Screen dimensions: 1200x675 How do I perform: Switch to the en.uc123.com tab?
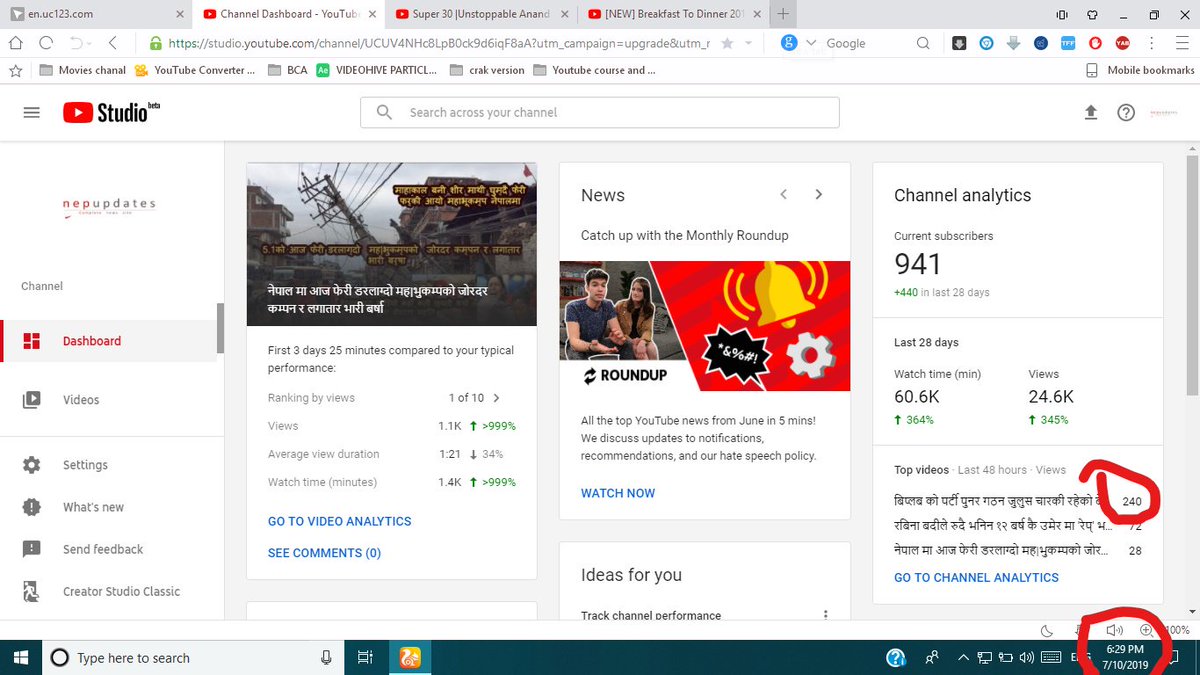[95, 14]
